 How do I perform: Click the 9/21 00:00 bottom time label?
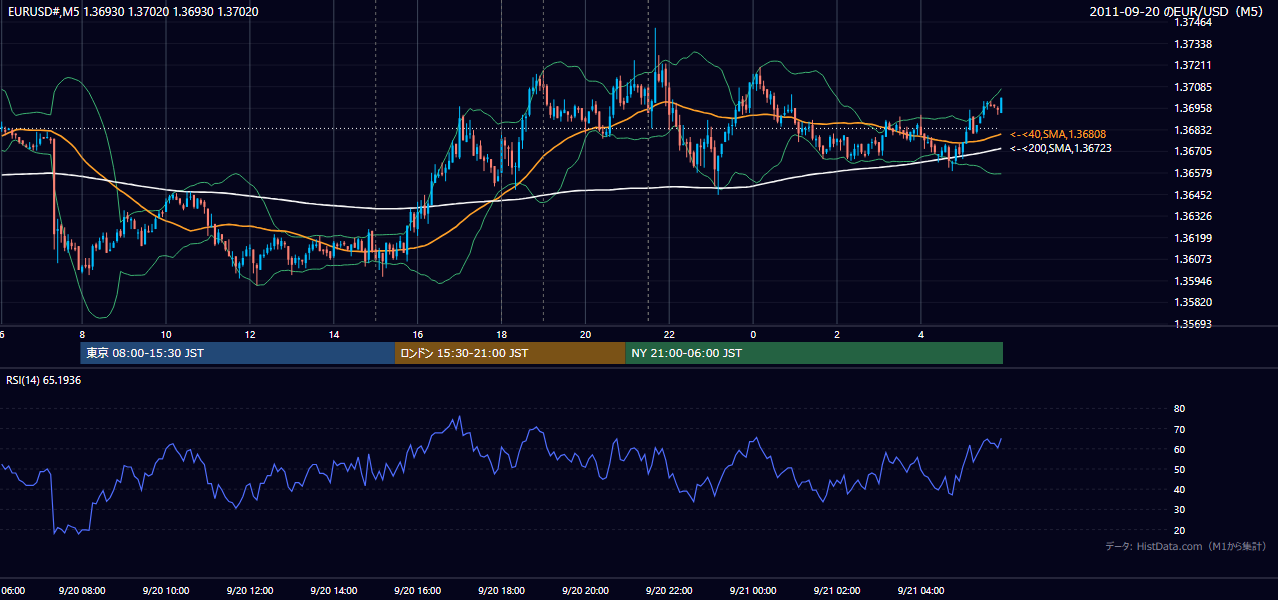pyautogui.click(x=753, y=591)
